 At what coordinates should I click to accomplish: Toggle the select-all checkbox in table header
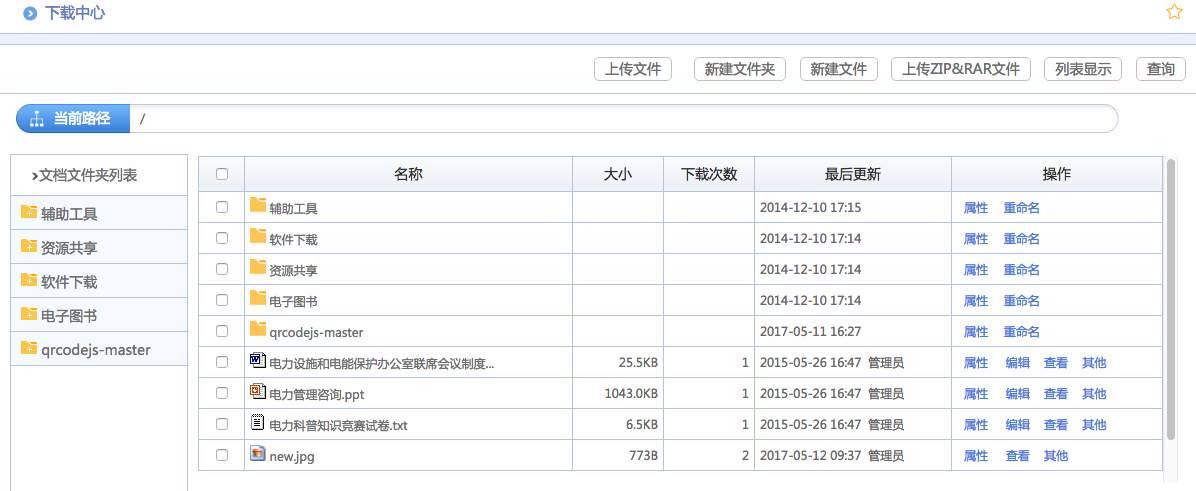222,174
